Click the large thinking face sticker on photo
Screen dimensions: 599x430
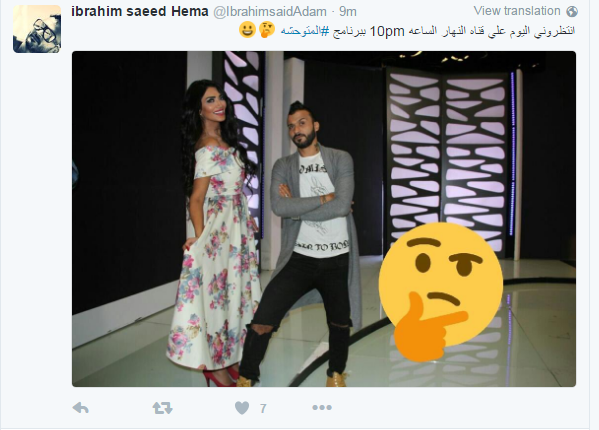pyautogui.click(x=440, y=292)
